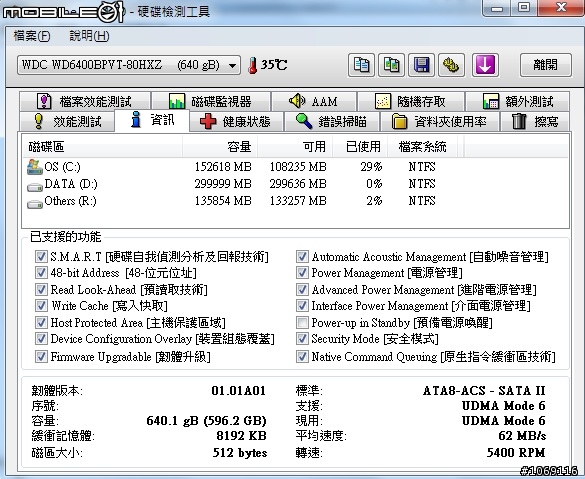Click the thermometer temperature icon
585x479 pixels.
[253, 65]
